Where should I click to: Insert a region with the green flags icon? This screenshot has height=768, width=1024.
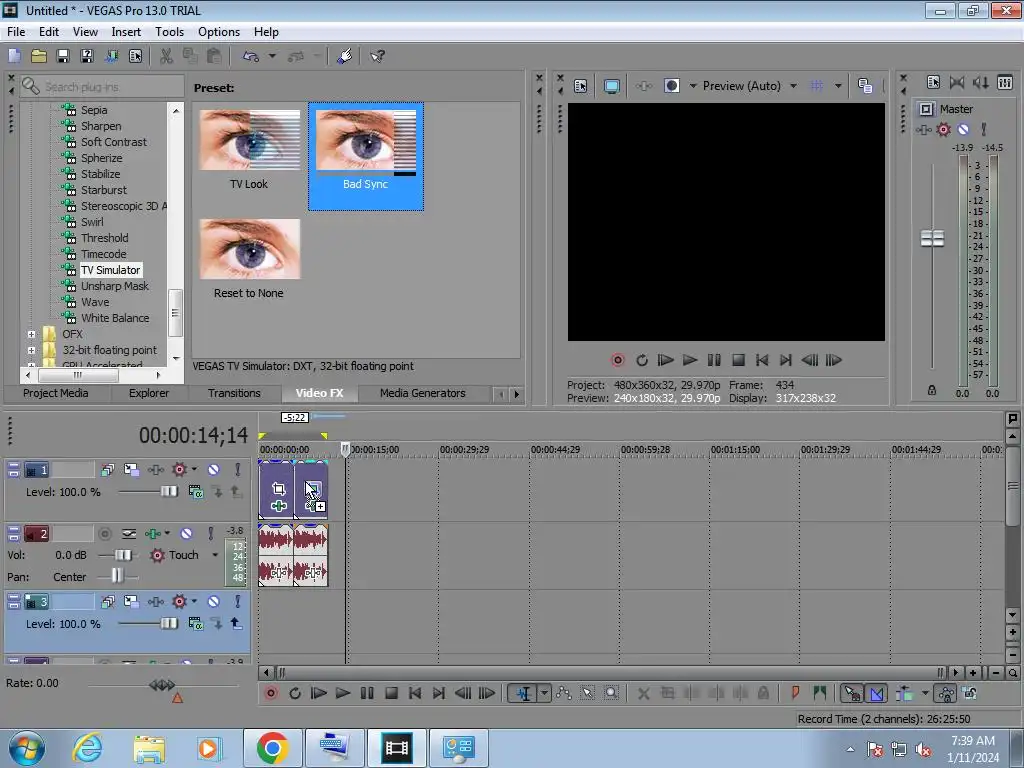click(820, 694)
